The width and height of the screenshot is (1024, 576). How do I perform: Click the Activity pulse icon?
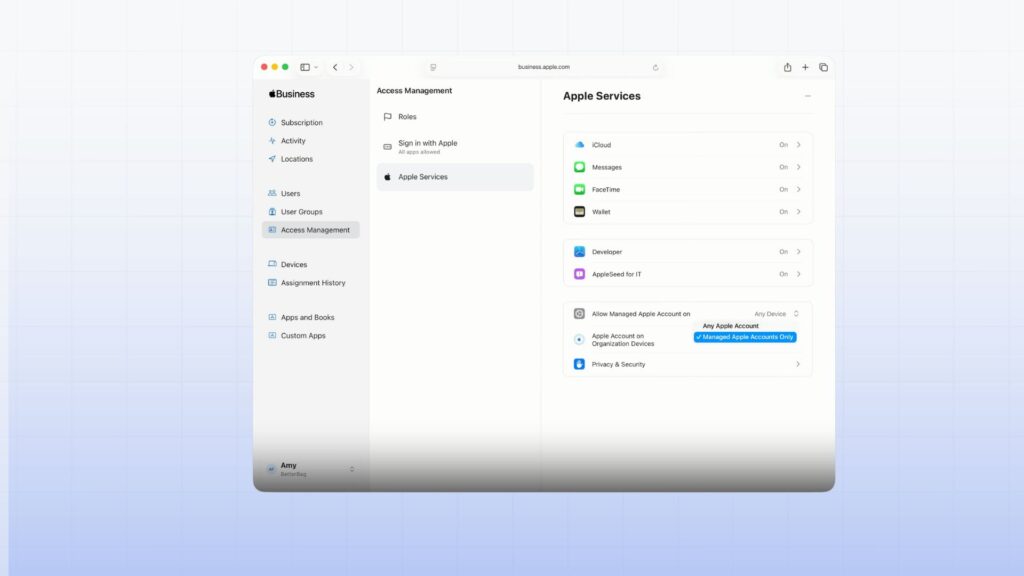coord(272,140)
